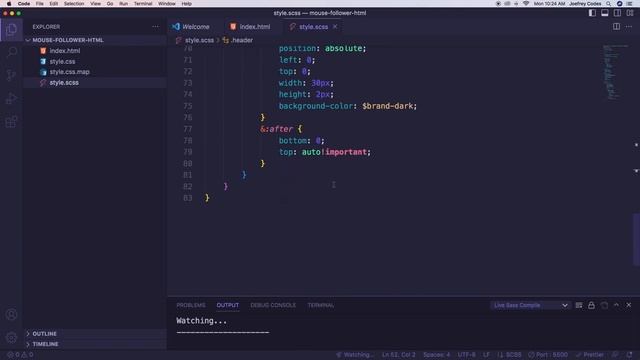The height and width of the screenshot is (360, 640).
Task: Open editor More Actions ellipsis
Action: point(629,27)
